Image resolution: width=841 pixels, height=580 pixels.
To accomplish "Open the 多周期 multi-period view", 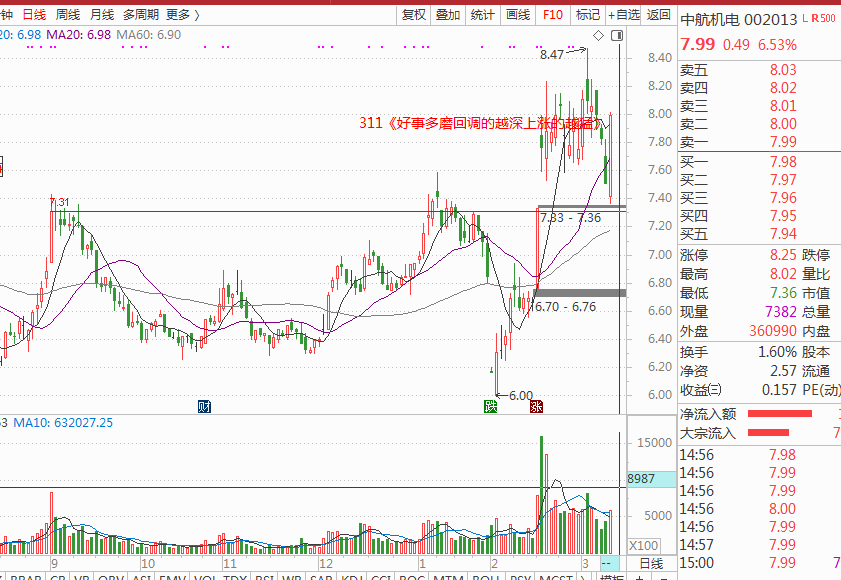I will pos(141,15).
